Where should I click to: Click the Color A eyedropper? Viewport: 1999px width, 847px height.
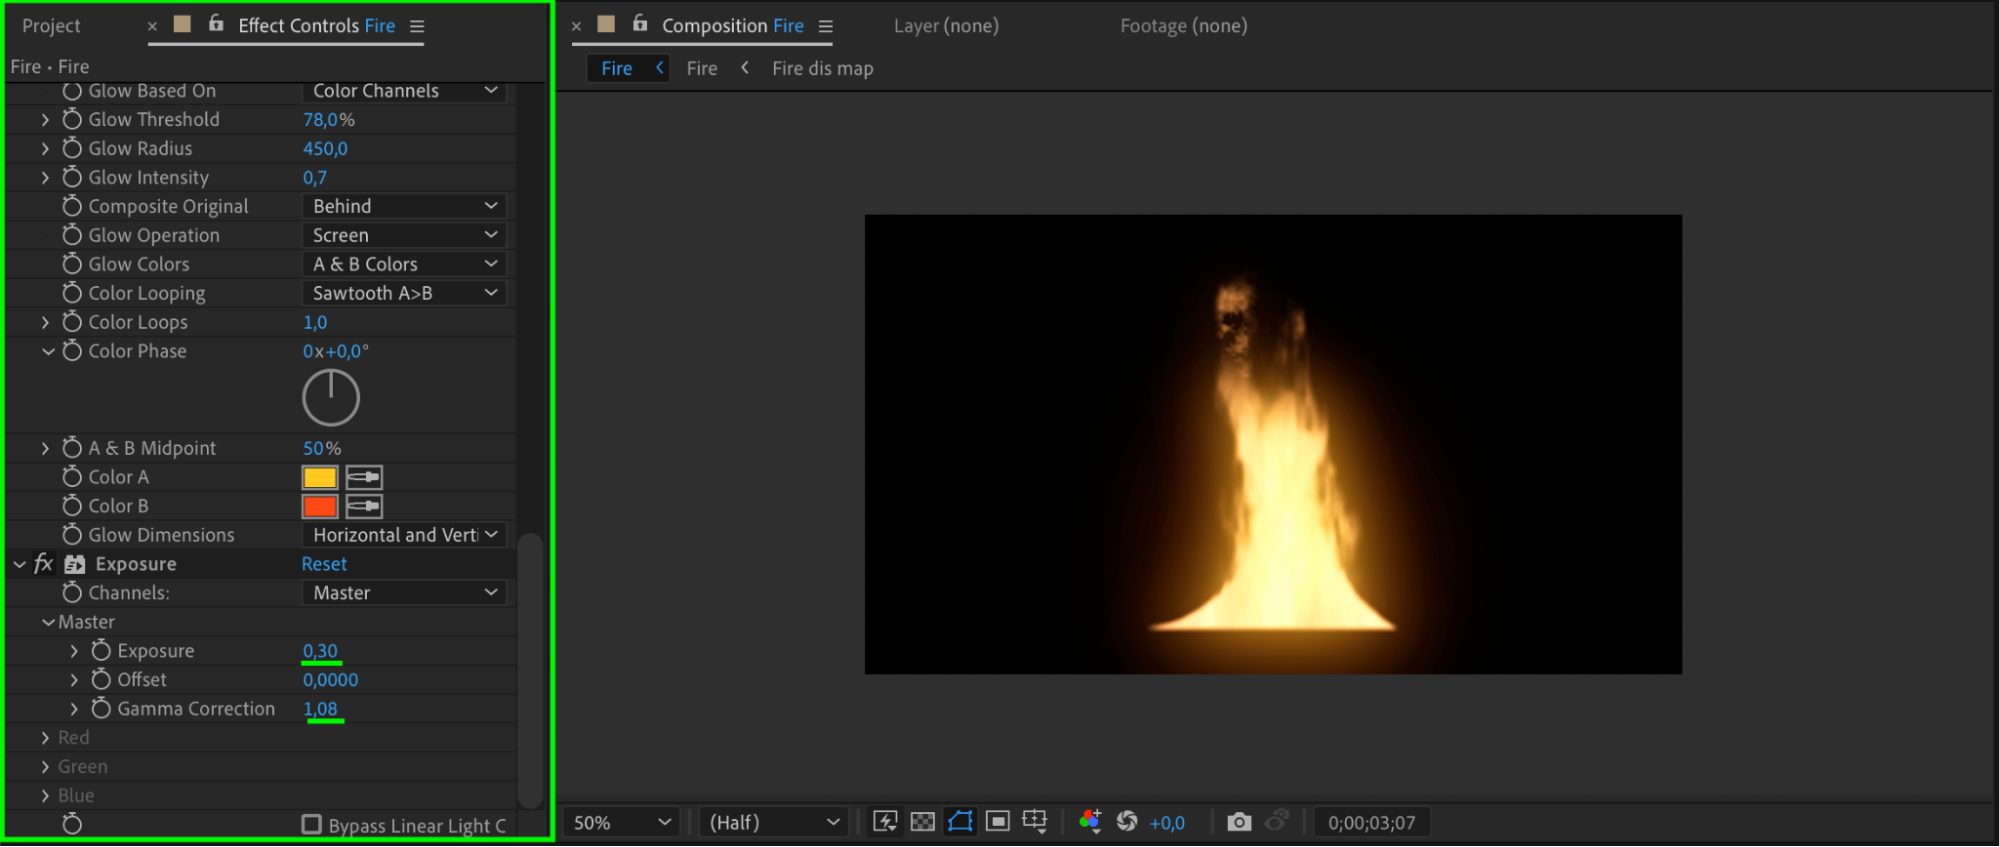(364, 477)
